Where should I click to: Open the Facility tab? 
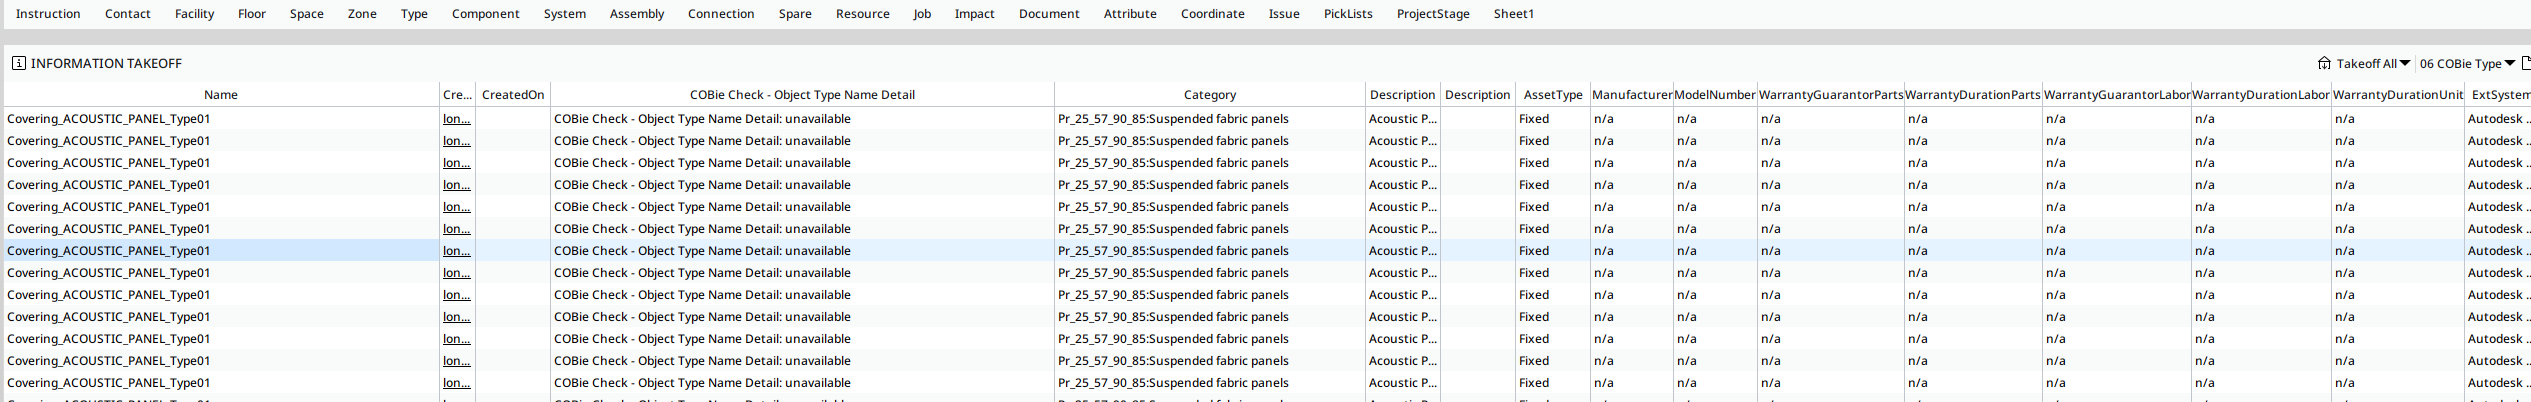click(194, 14)
